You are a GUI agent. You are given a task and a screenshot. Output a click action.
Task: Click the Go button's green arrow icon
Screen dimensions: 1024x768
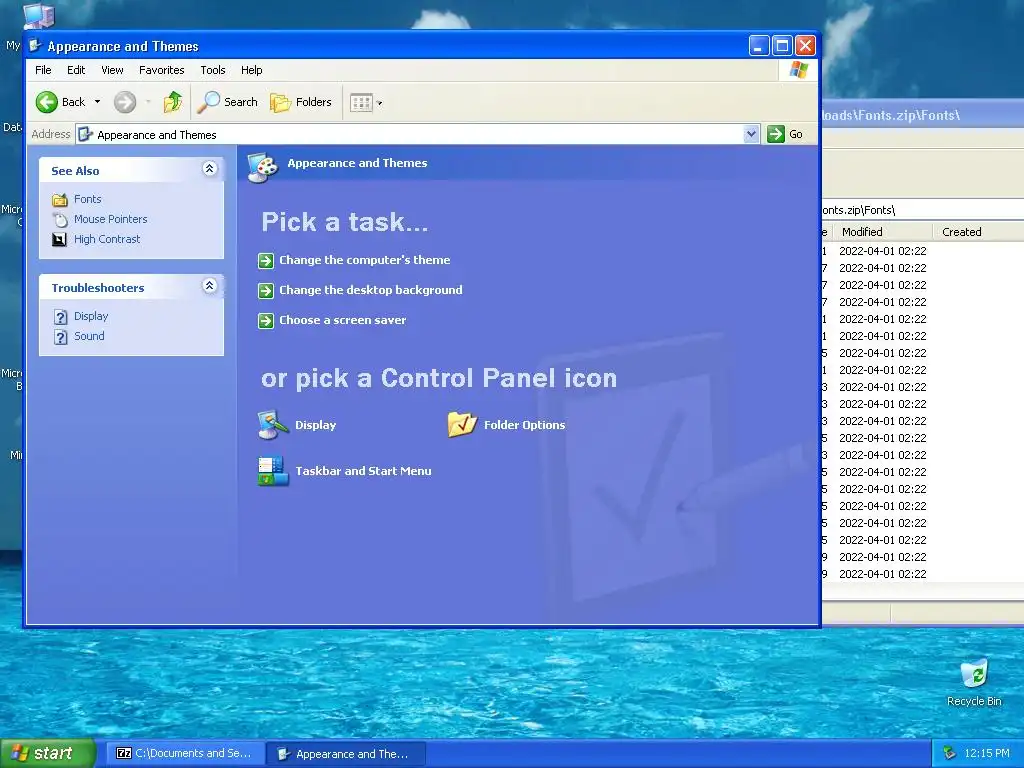tap(776, 134)
